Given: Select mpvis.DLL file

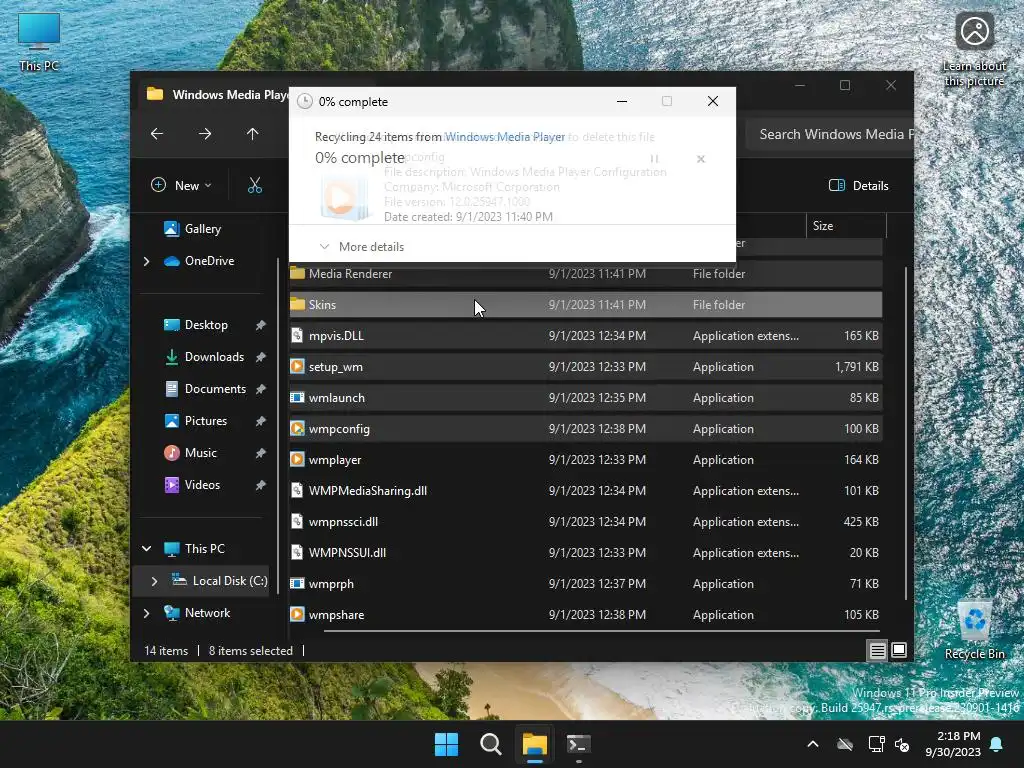Looking at the screenshot, I should [586, 336].
